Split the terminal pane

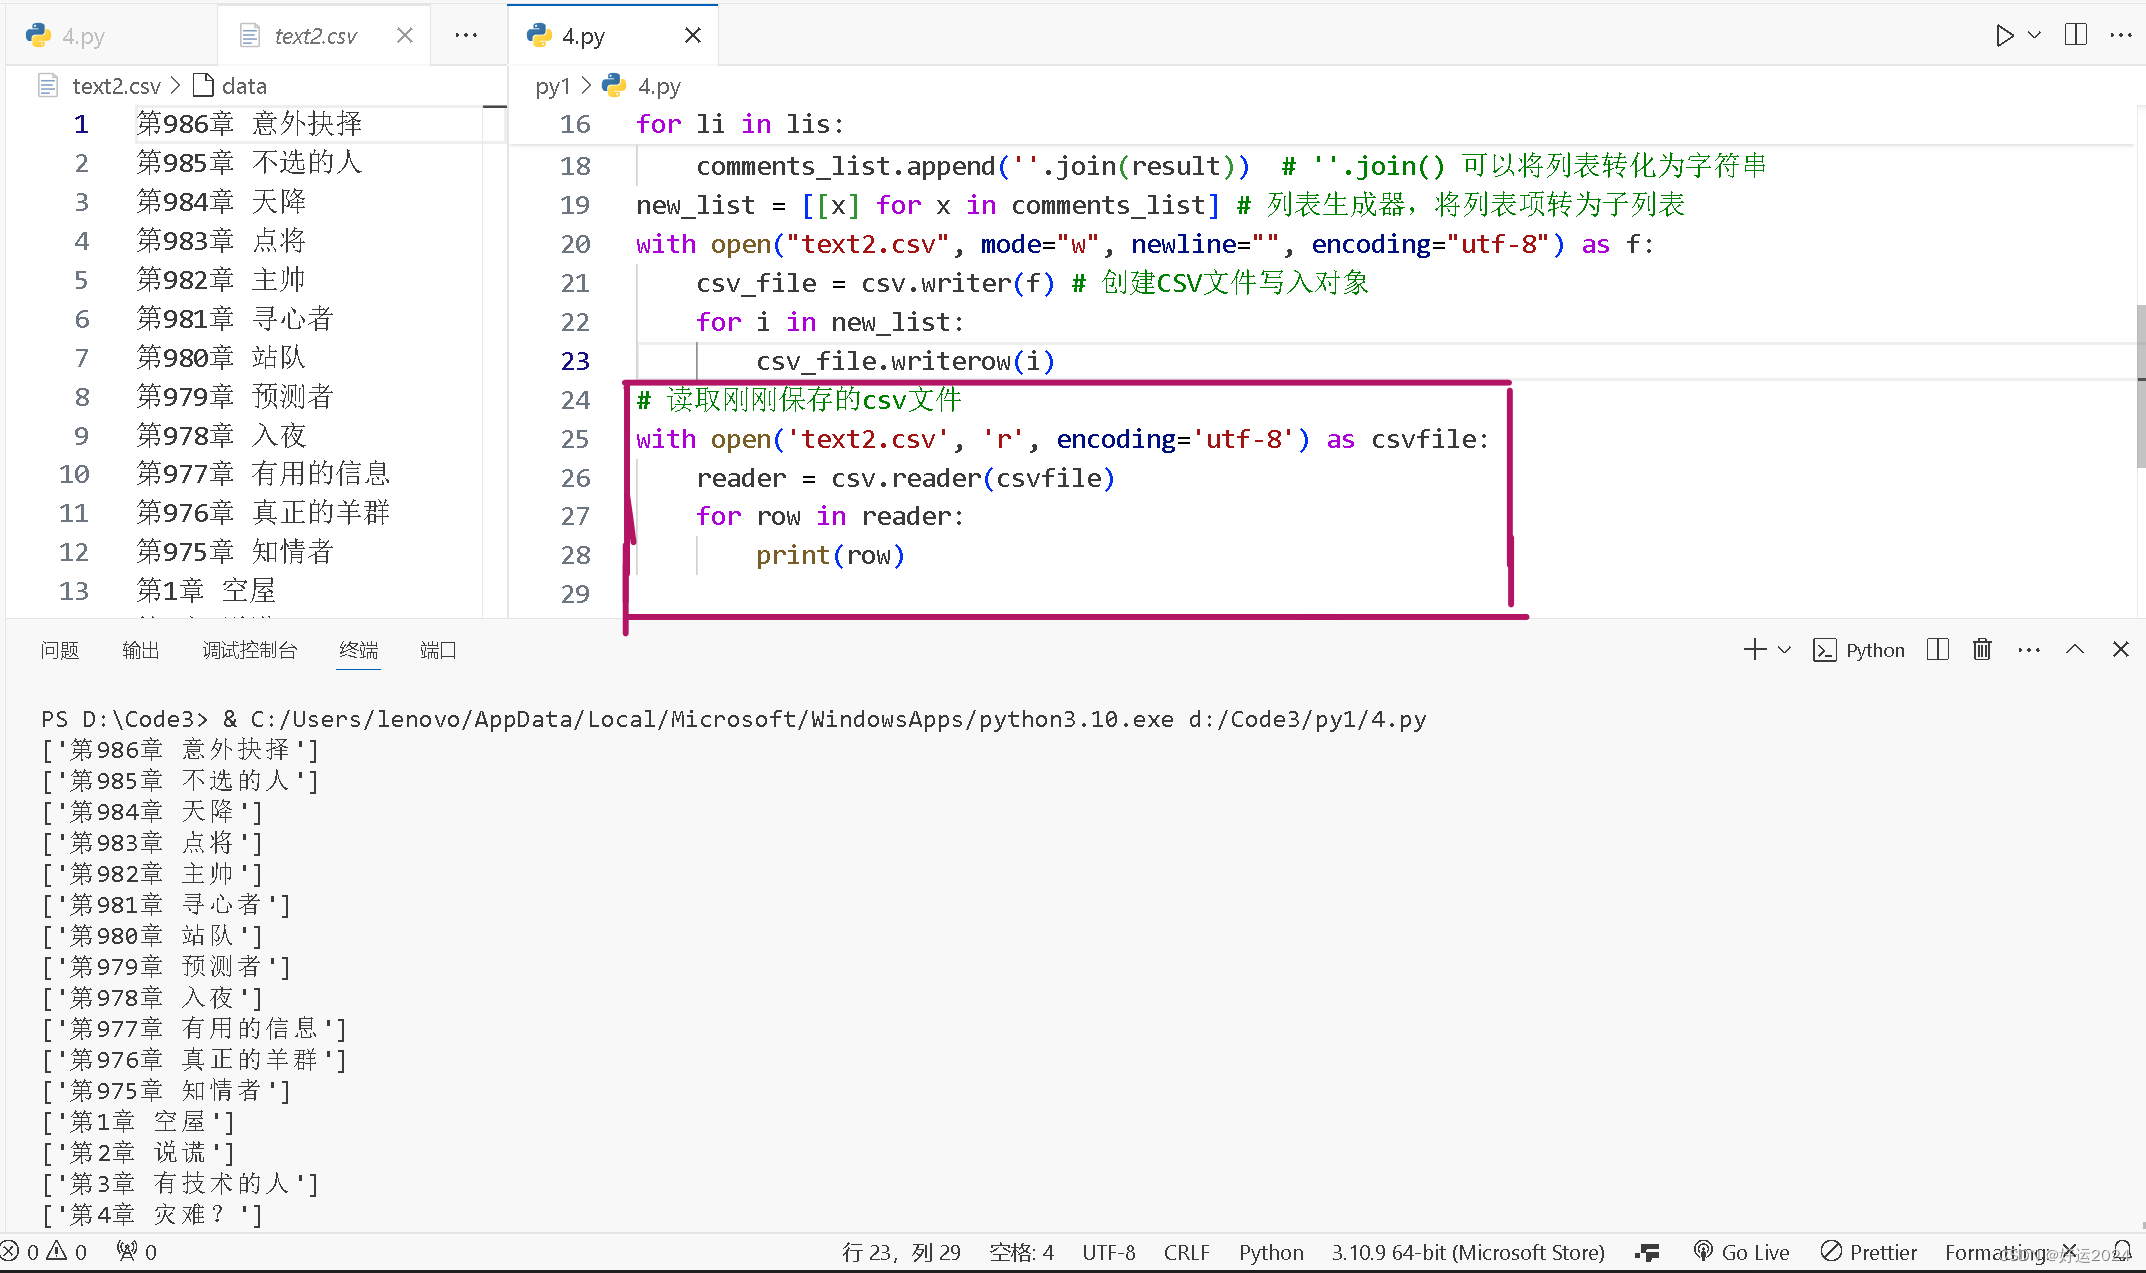(1937, 649)
